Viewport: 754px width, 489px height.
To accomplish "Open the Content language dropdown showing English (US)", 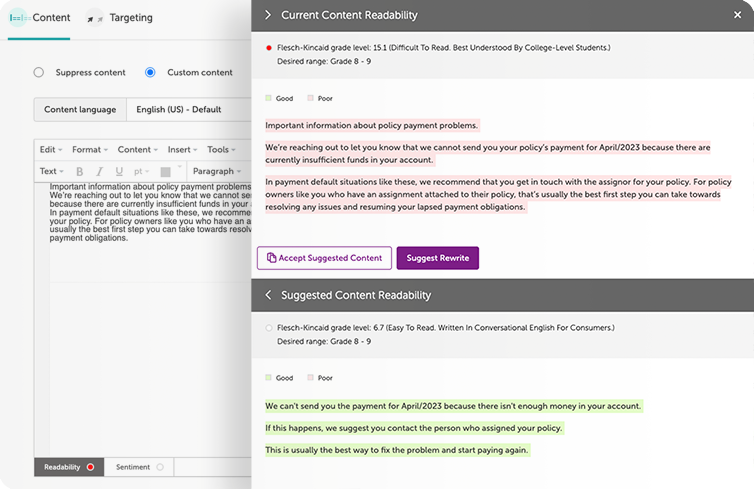I will (x=188, y=110).
